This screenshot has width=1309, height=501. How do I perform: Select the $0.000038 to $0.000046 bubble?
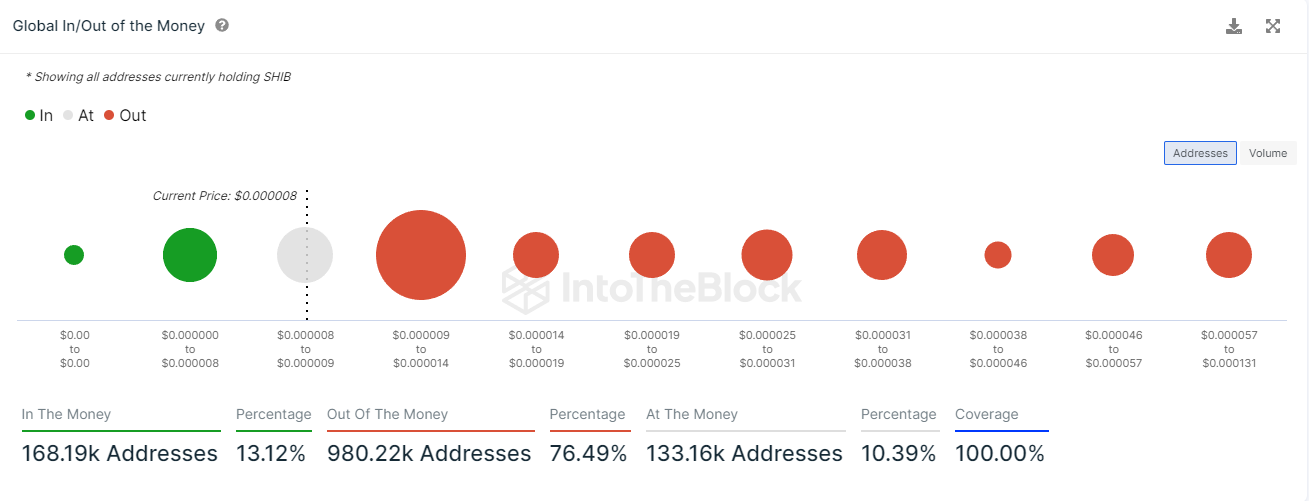click(x=998, y=255)
